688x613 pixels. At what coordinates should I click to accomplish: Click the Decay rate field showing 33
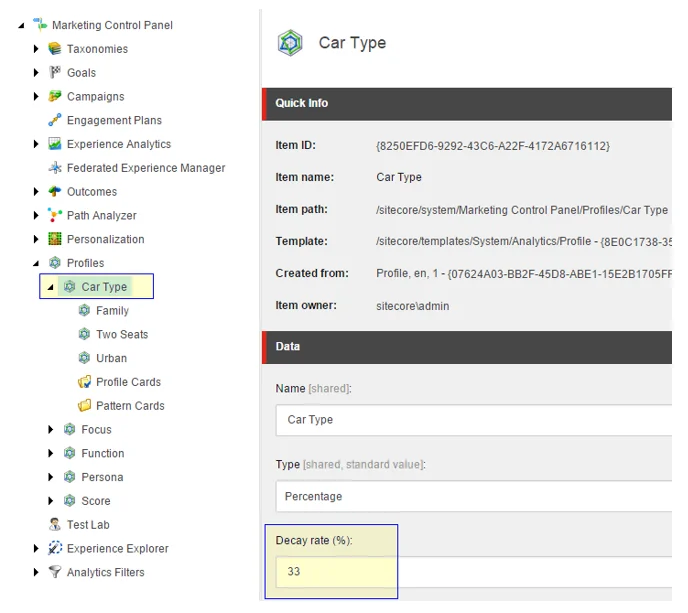(x=474, y=572)
